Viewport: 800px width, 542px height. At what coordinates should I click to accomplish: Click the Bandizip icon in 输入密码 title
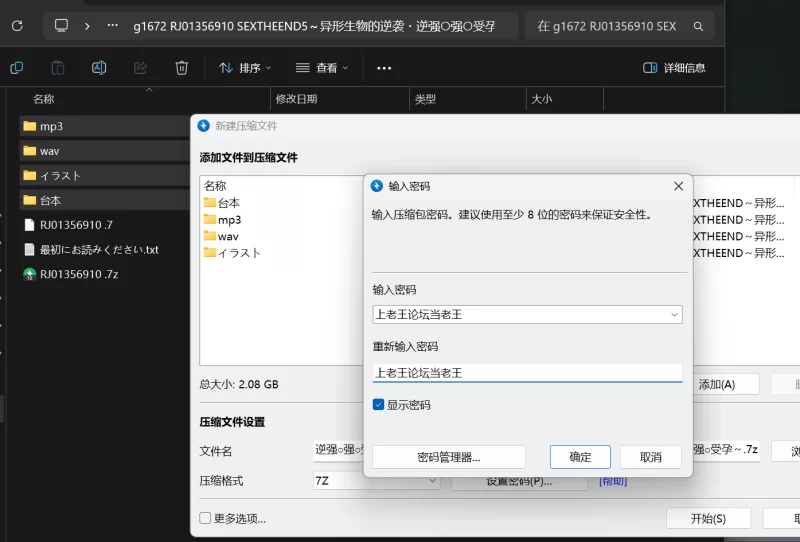(x=377, y=186)
